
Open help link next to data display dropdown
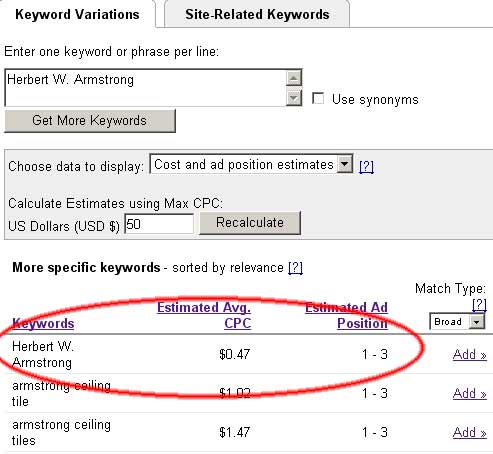[x=366, y=166]
